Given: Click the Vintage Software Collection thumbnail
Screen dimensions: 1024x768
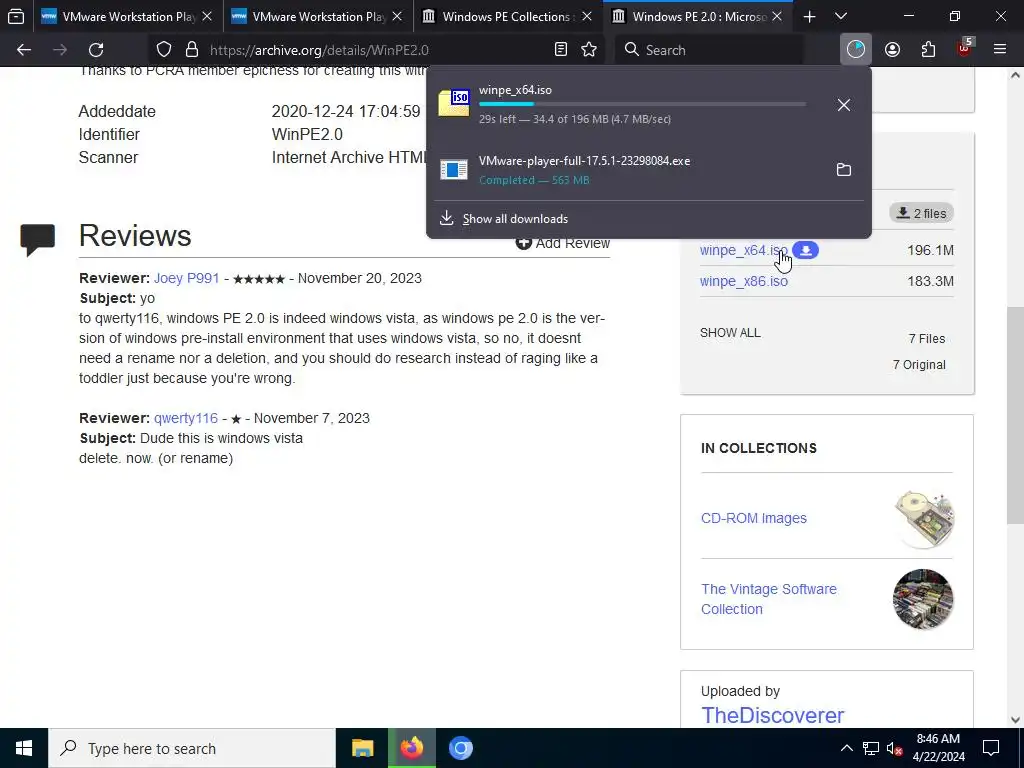Looking at the screenshot, I should tap(923, 599).
